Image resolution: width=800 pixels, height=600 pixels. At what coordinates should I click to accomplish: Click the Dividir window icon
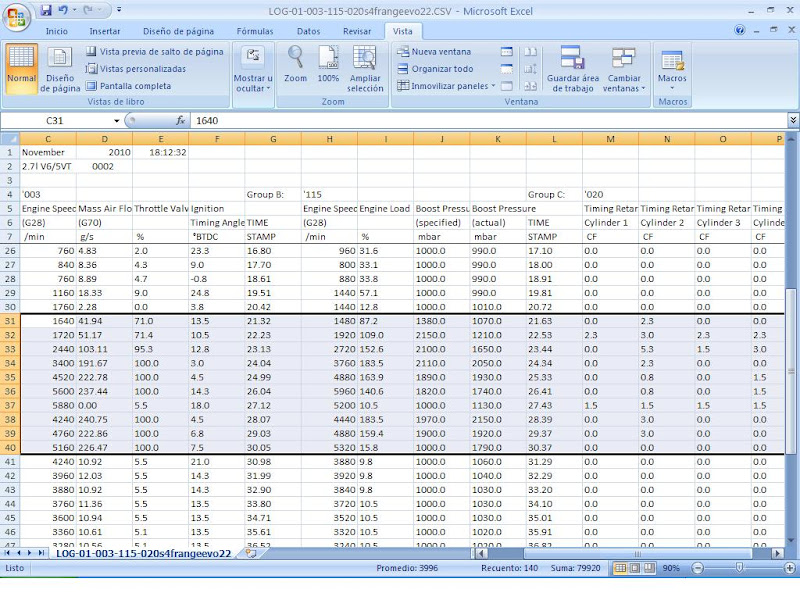(507, 52)
